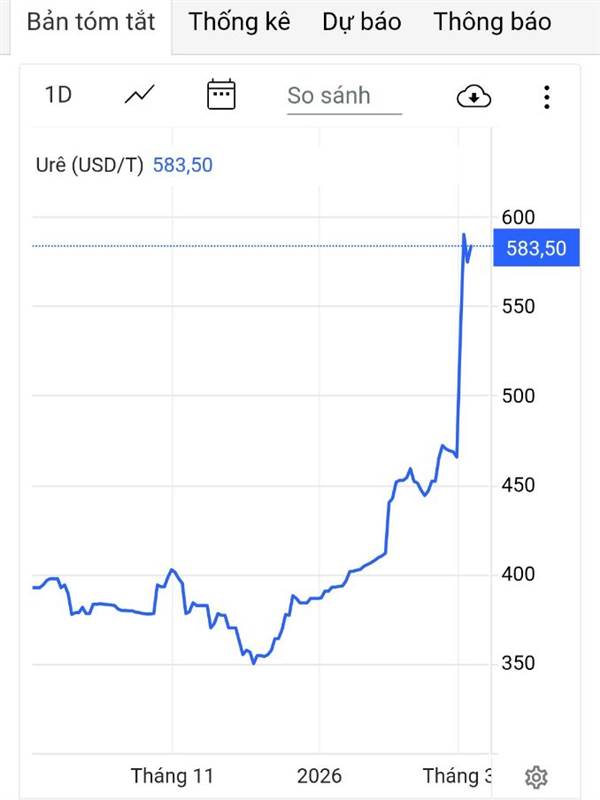
Task: Select the 1D timeframe interval
Action: [59, 95]
